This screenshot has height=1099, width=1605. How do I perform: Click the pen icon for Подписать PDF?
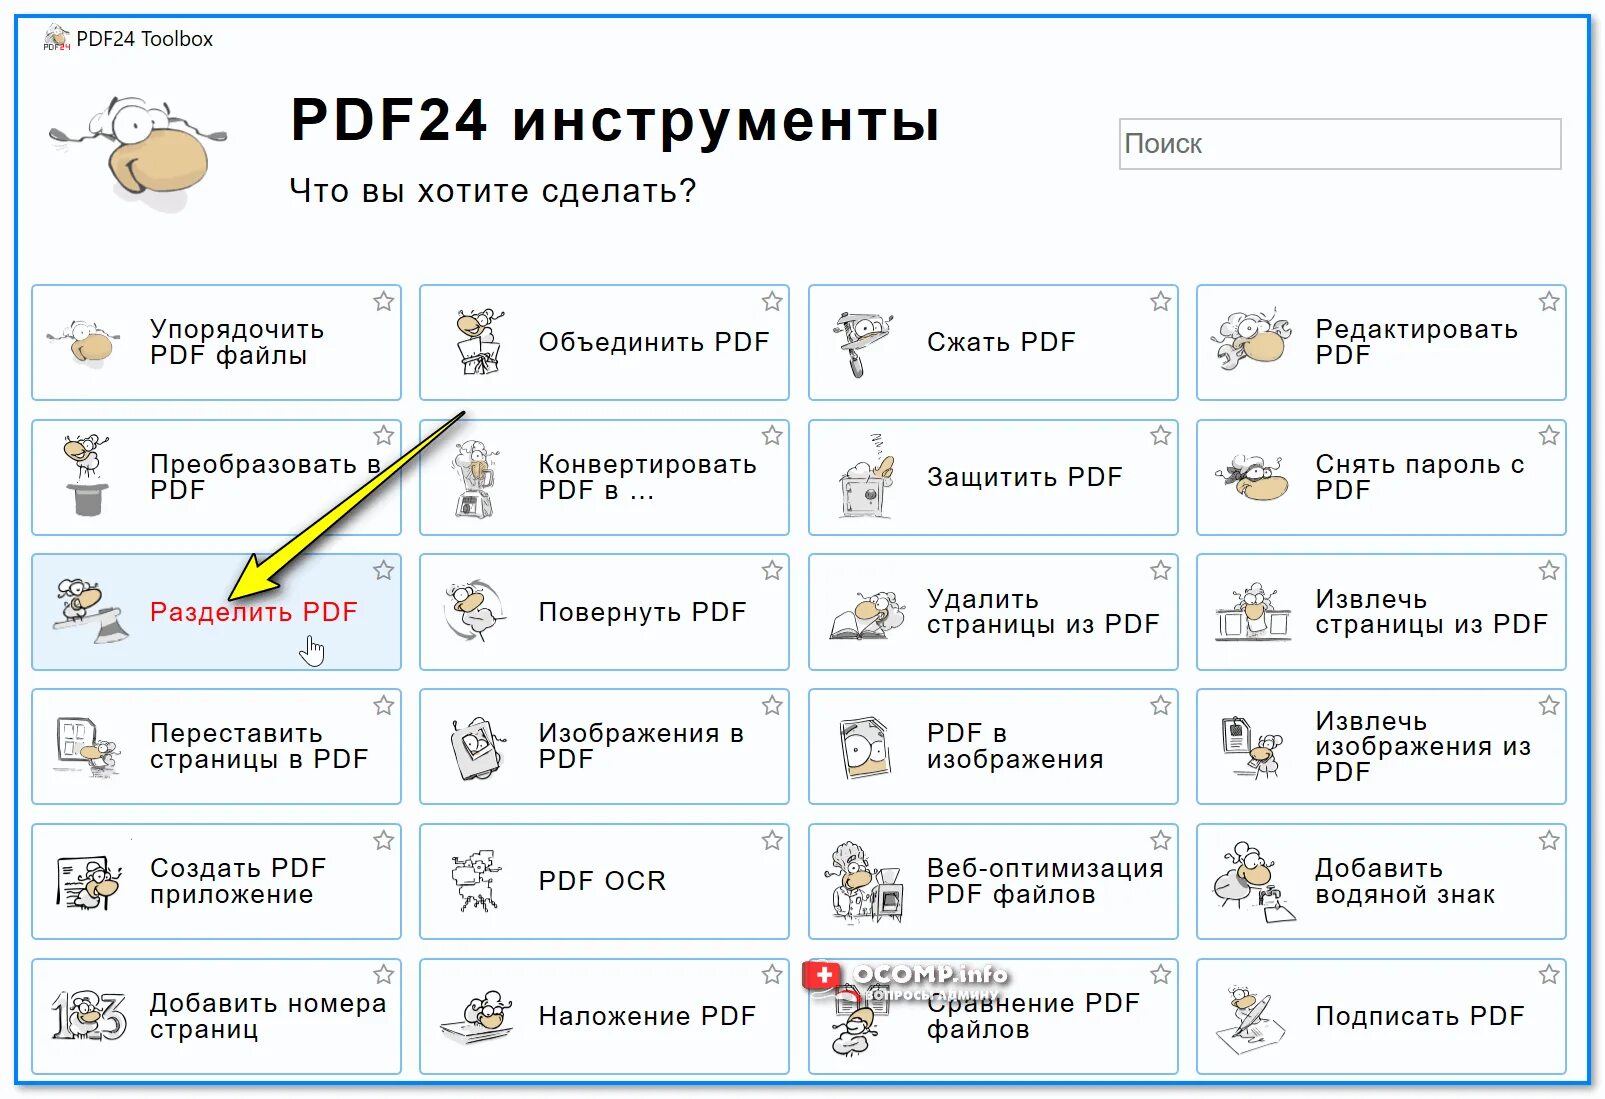point(1250,1018)
